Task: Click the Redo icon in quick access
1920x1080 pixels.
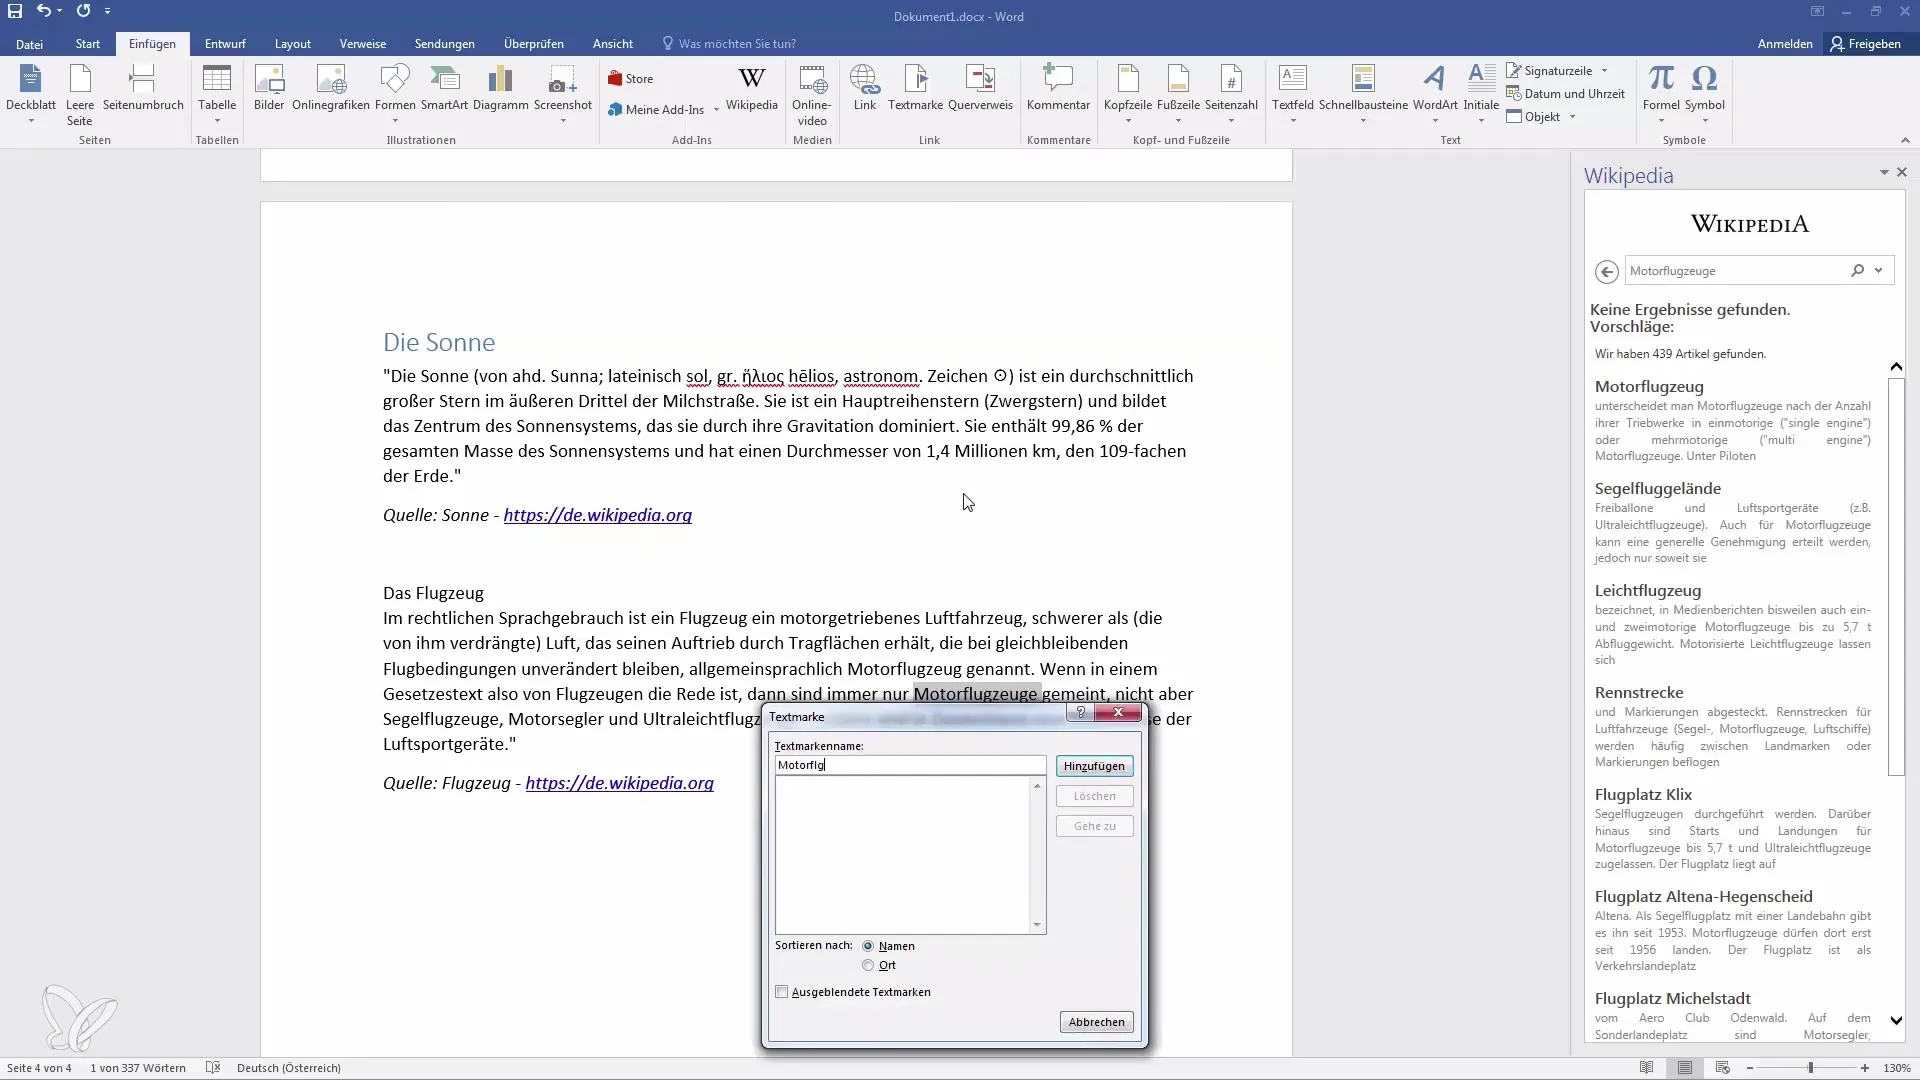Action: 83,11
